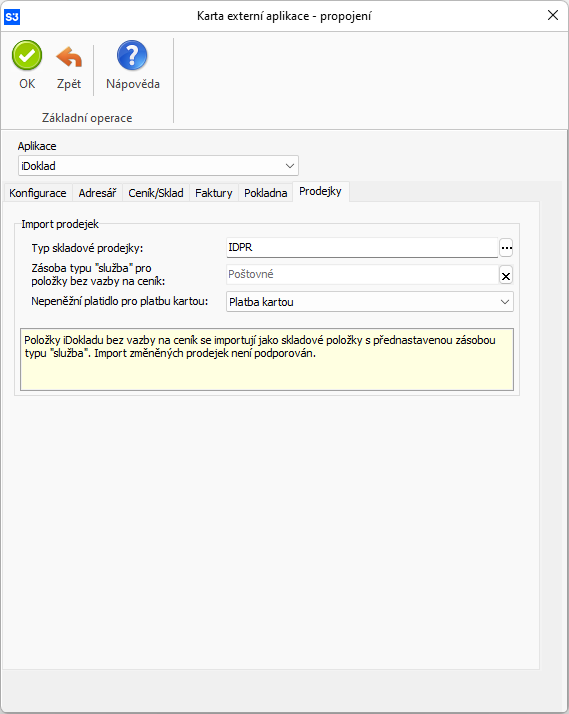569x714 pixels.
Task: Click 'Nepeněžní platidlo pro platbu kartou:' label
Action: [x=120, y=301]
